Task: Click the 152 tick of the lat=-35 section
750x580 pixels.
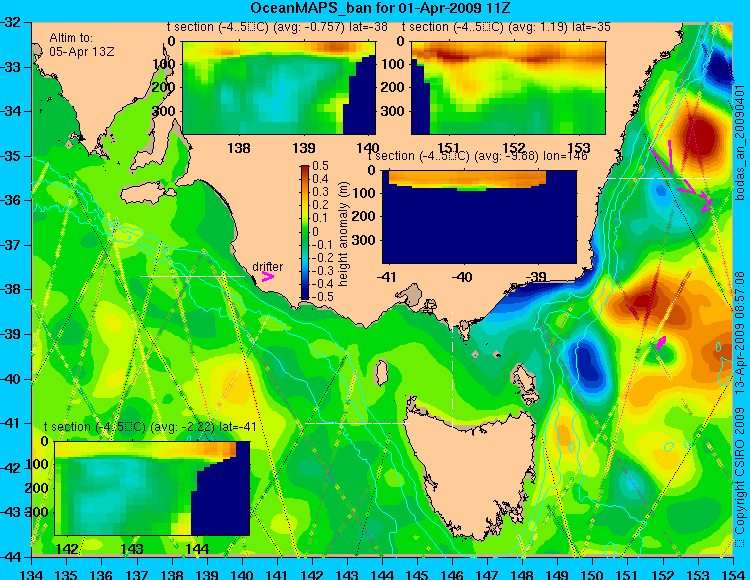Action: click(514, 148)
